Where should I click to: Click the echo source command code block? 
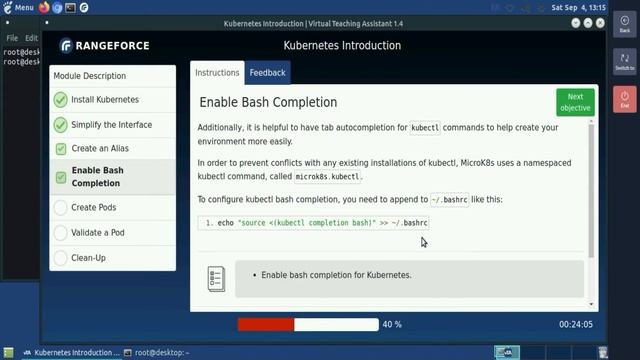313,223
